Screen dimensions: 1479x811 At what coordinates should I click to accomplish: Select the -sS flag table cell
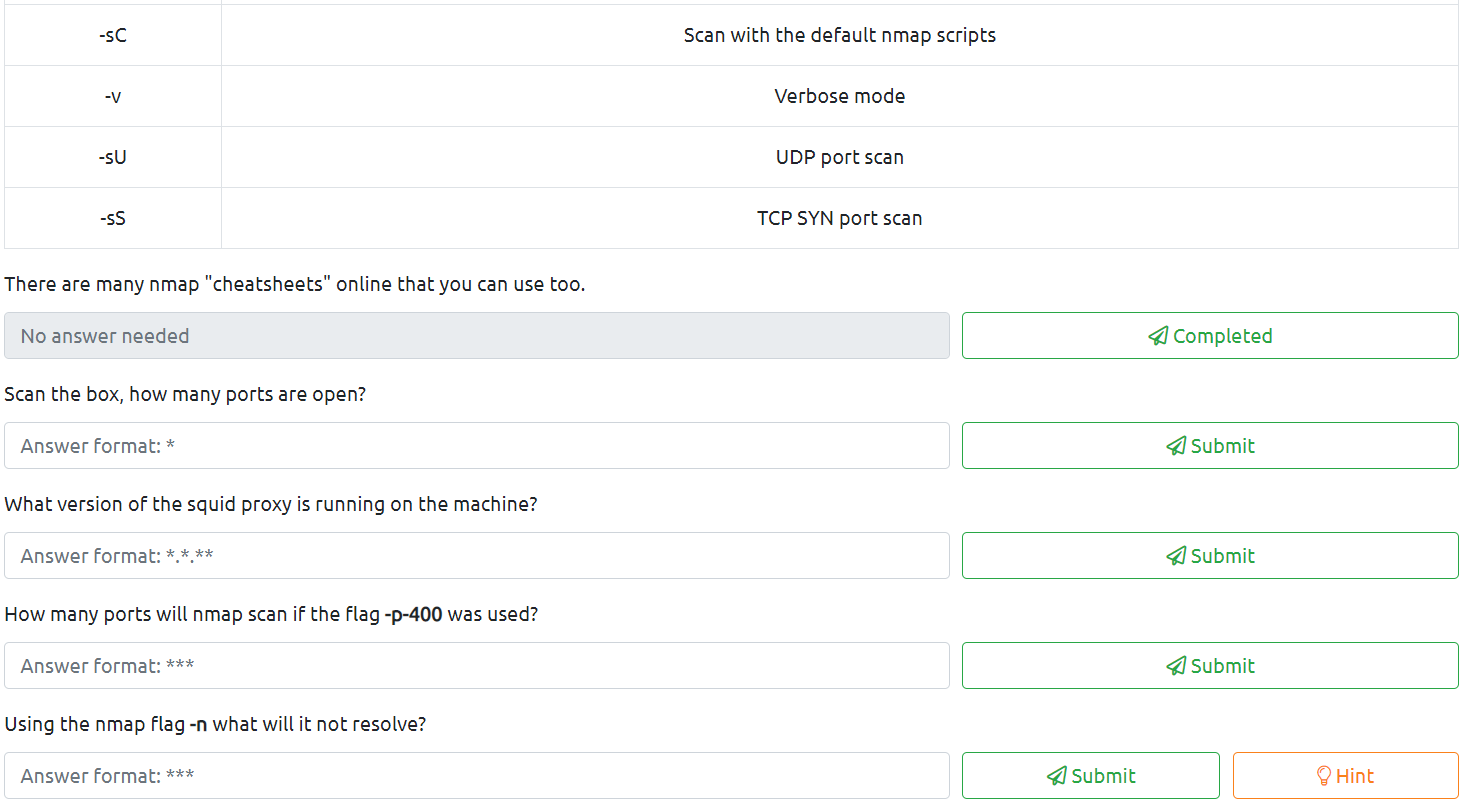[113, 218]
